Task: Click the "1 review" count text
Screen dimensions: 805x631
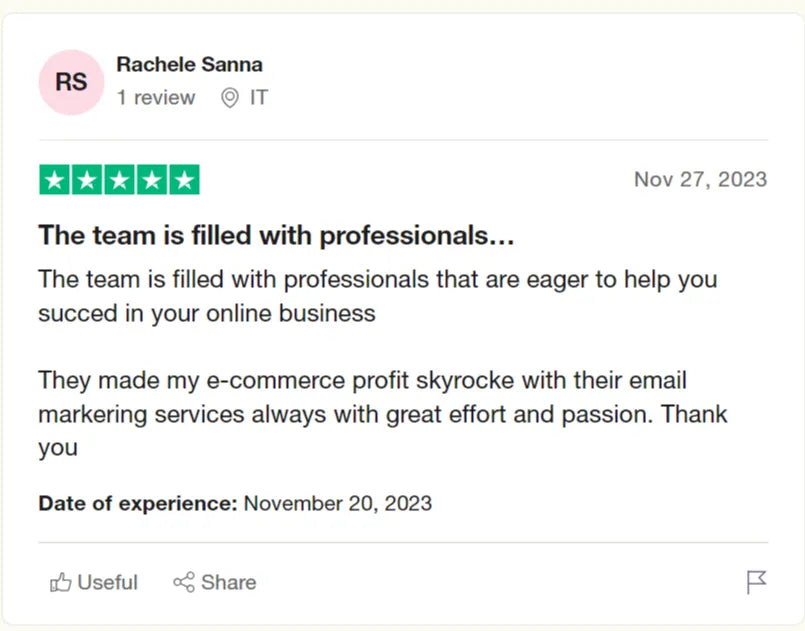Action: pyautogui.click(x=156, y=98)
